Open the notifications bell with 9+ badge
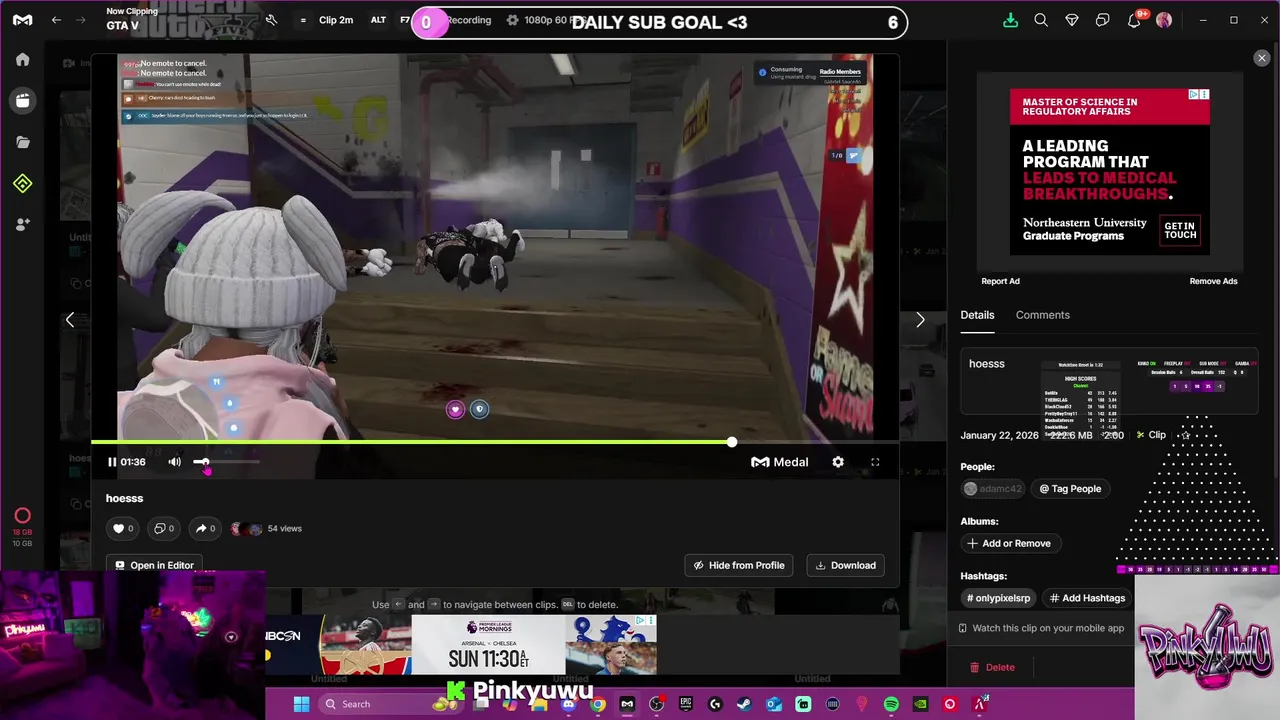 point(1135,19)
